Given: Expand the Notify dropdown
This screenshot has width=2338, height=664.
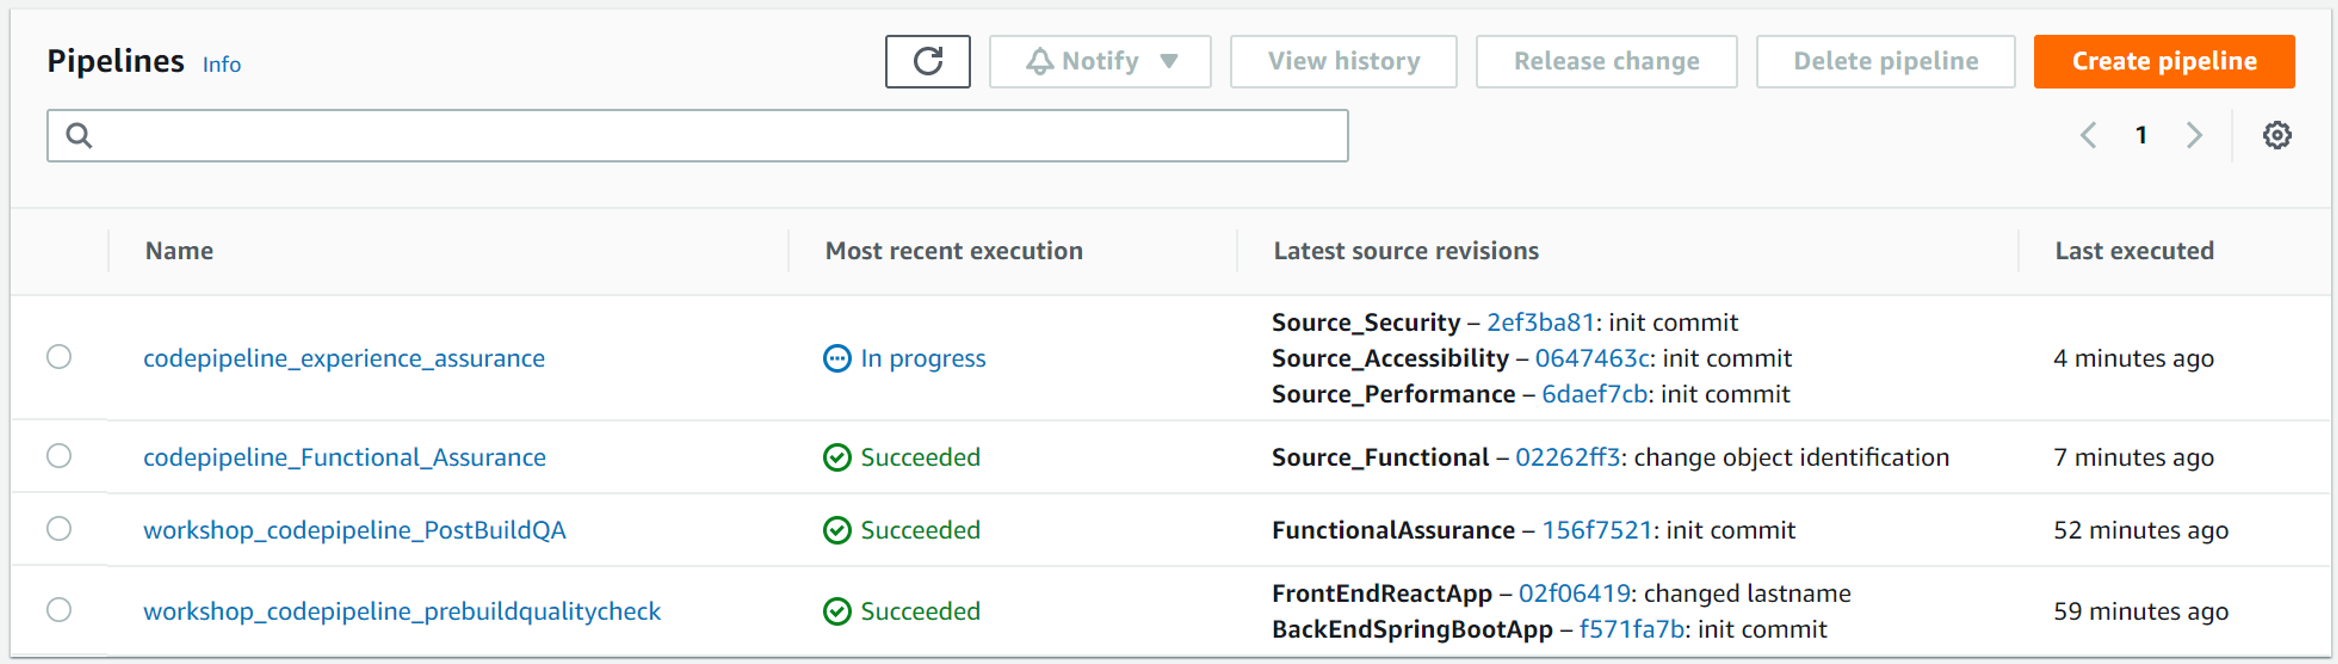Looking at the screenshot, I should (1100, 62).
